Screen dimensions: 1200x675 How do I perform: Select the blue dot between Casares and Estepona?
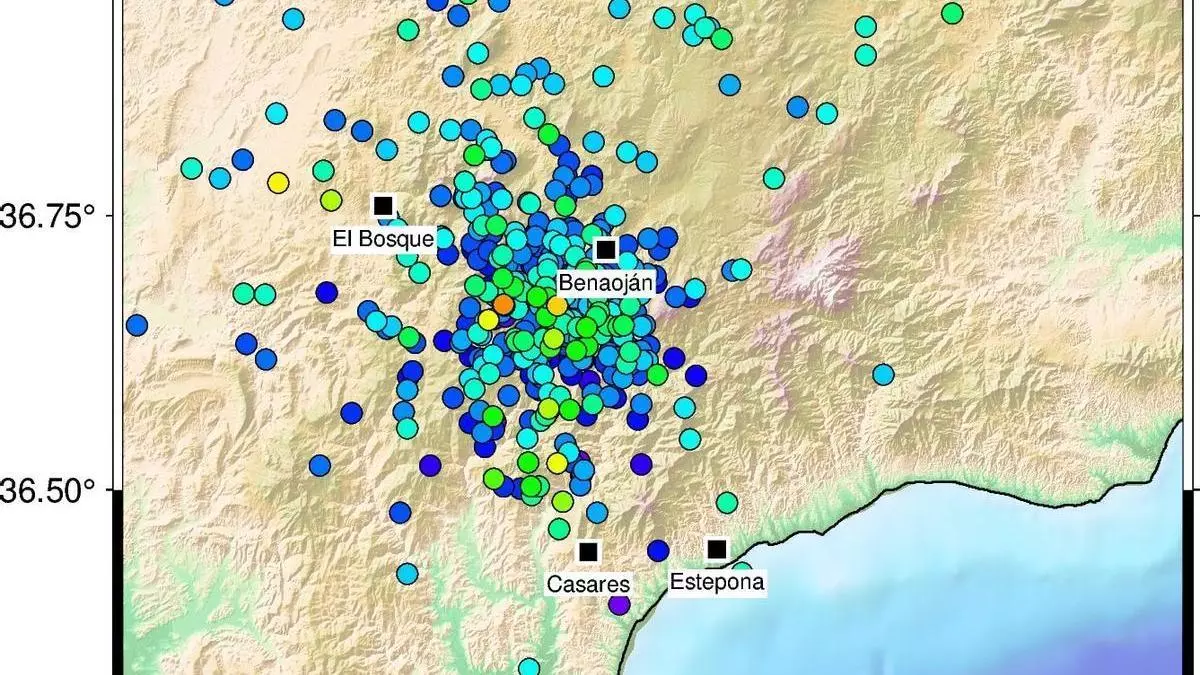[x=658, y=550]
